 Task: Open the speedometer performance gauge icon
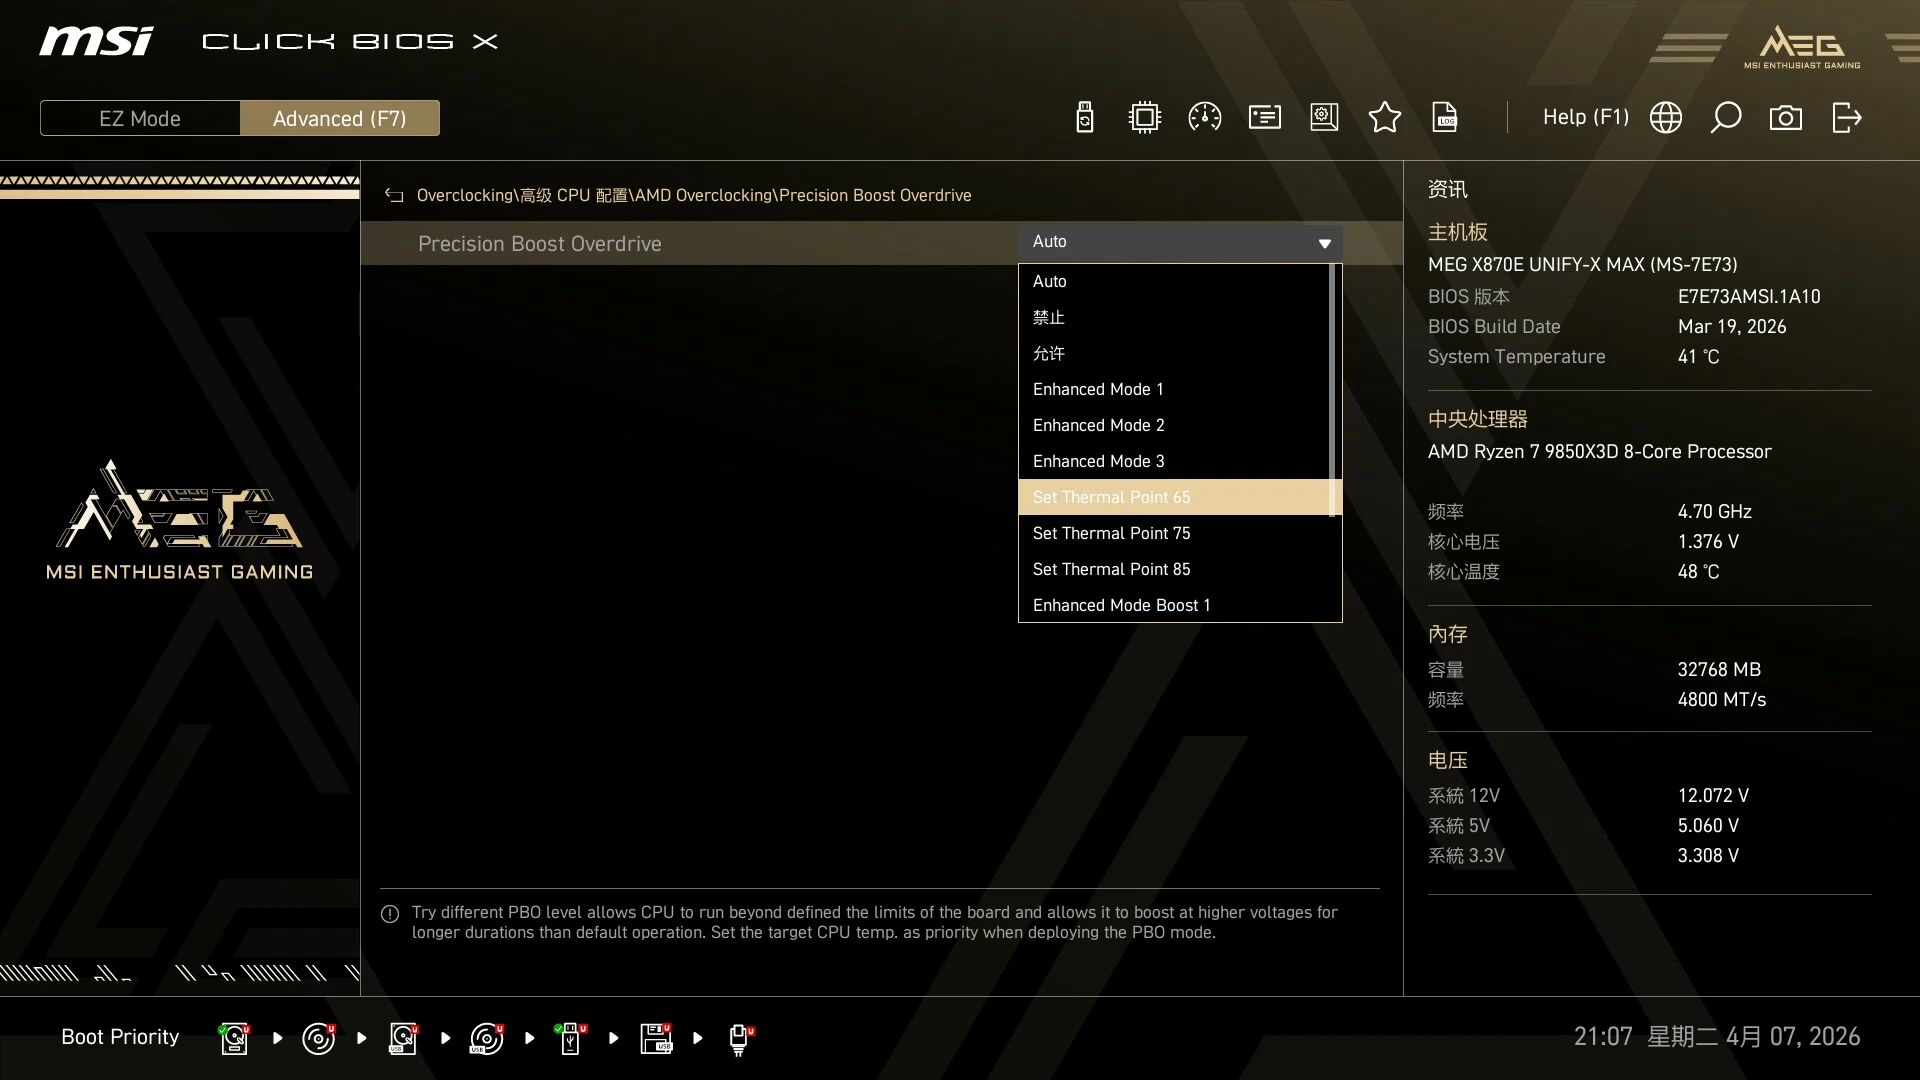pyautogui.click(x=1204, y=118)
